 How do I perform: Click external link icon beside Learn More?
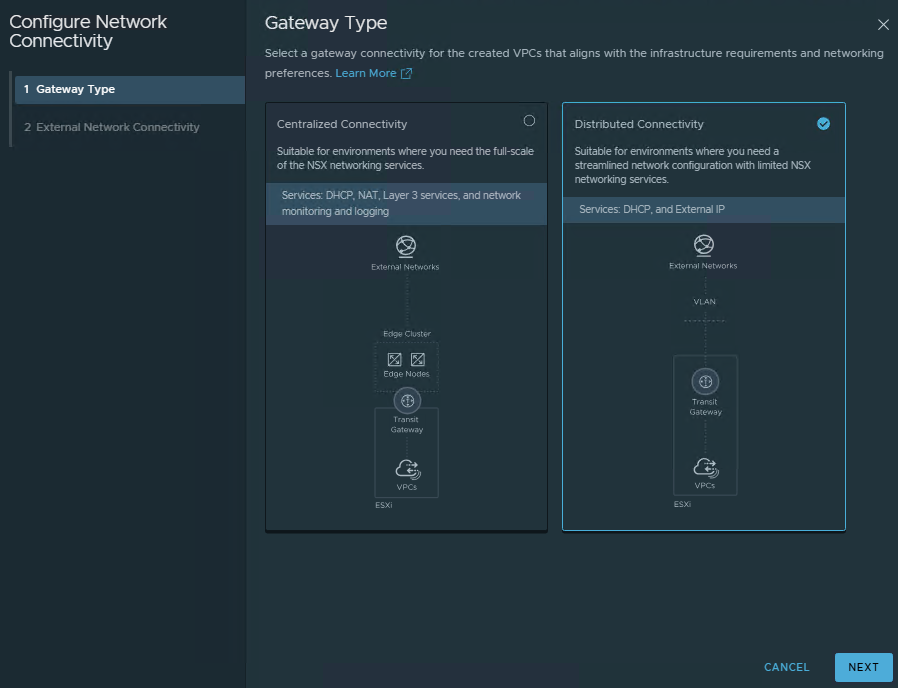pos(406,74)
